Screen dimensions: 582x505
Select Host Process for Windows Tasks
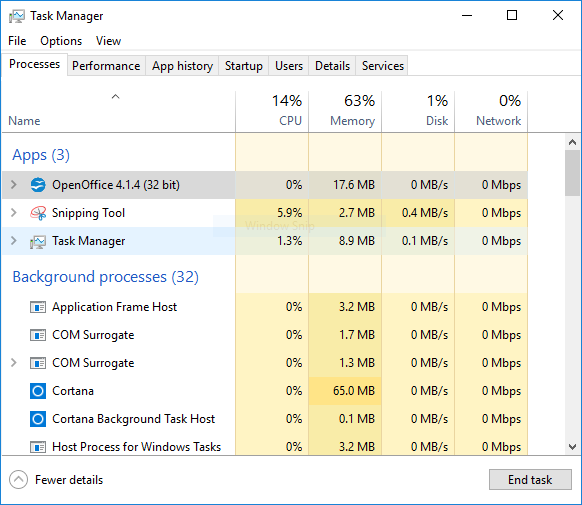(136, 447)
